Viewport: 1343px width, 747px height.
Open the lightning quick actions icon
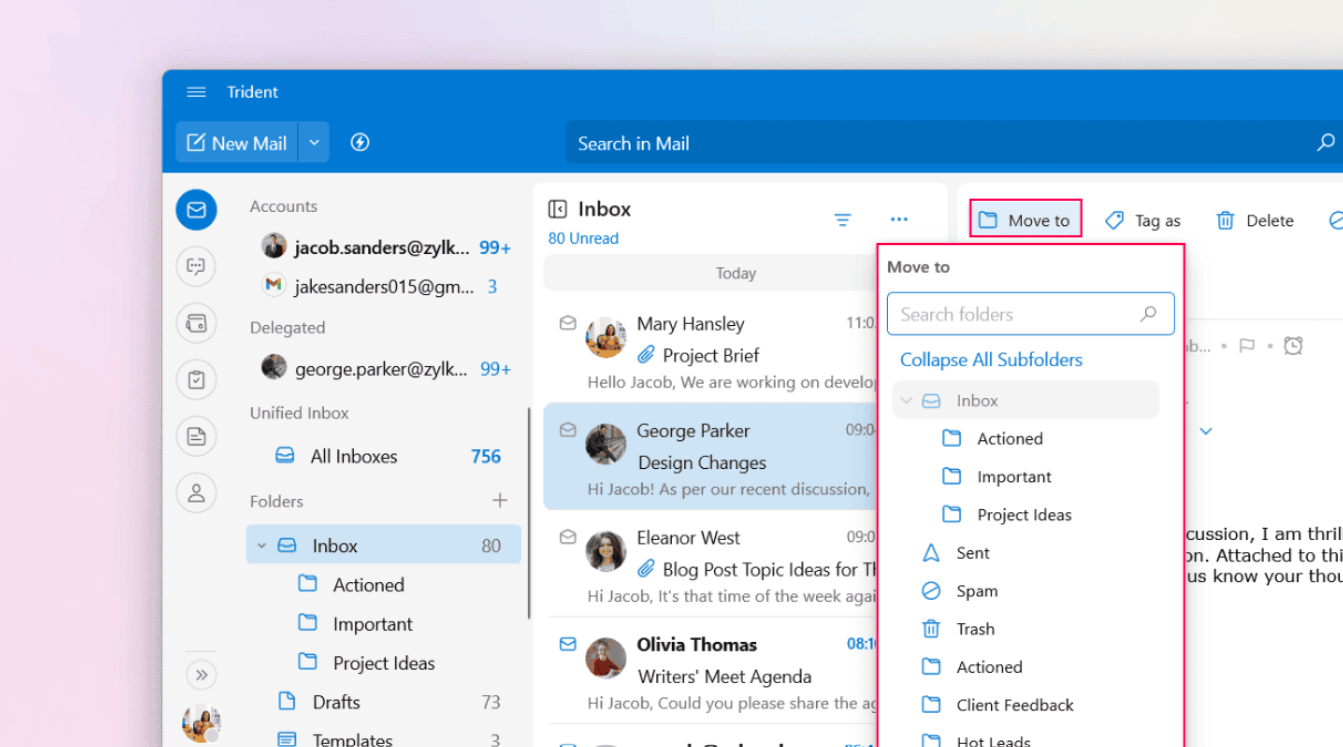360,143
